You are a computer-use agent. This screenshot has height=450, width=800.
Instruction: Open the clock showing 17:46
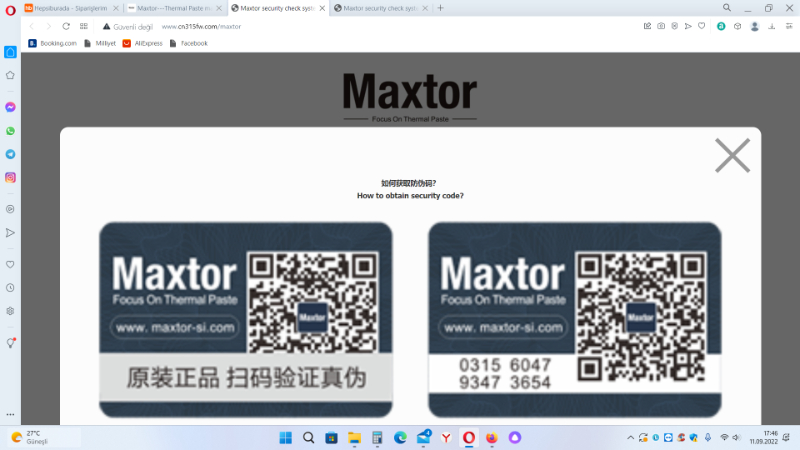[x=764, y=438]
